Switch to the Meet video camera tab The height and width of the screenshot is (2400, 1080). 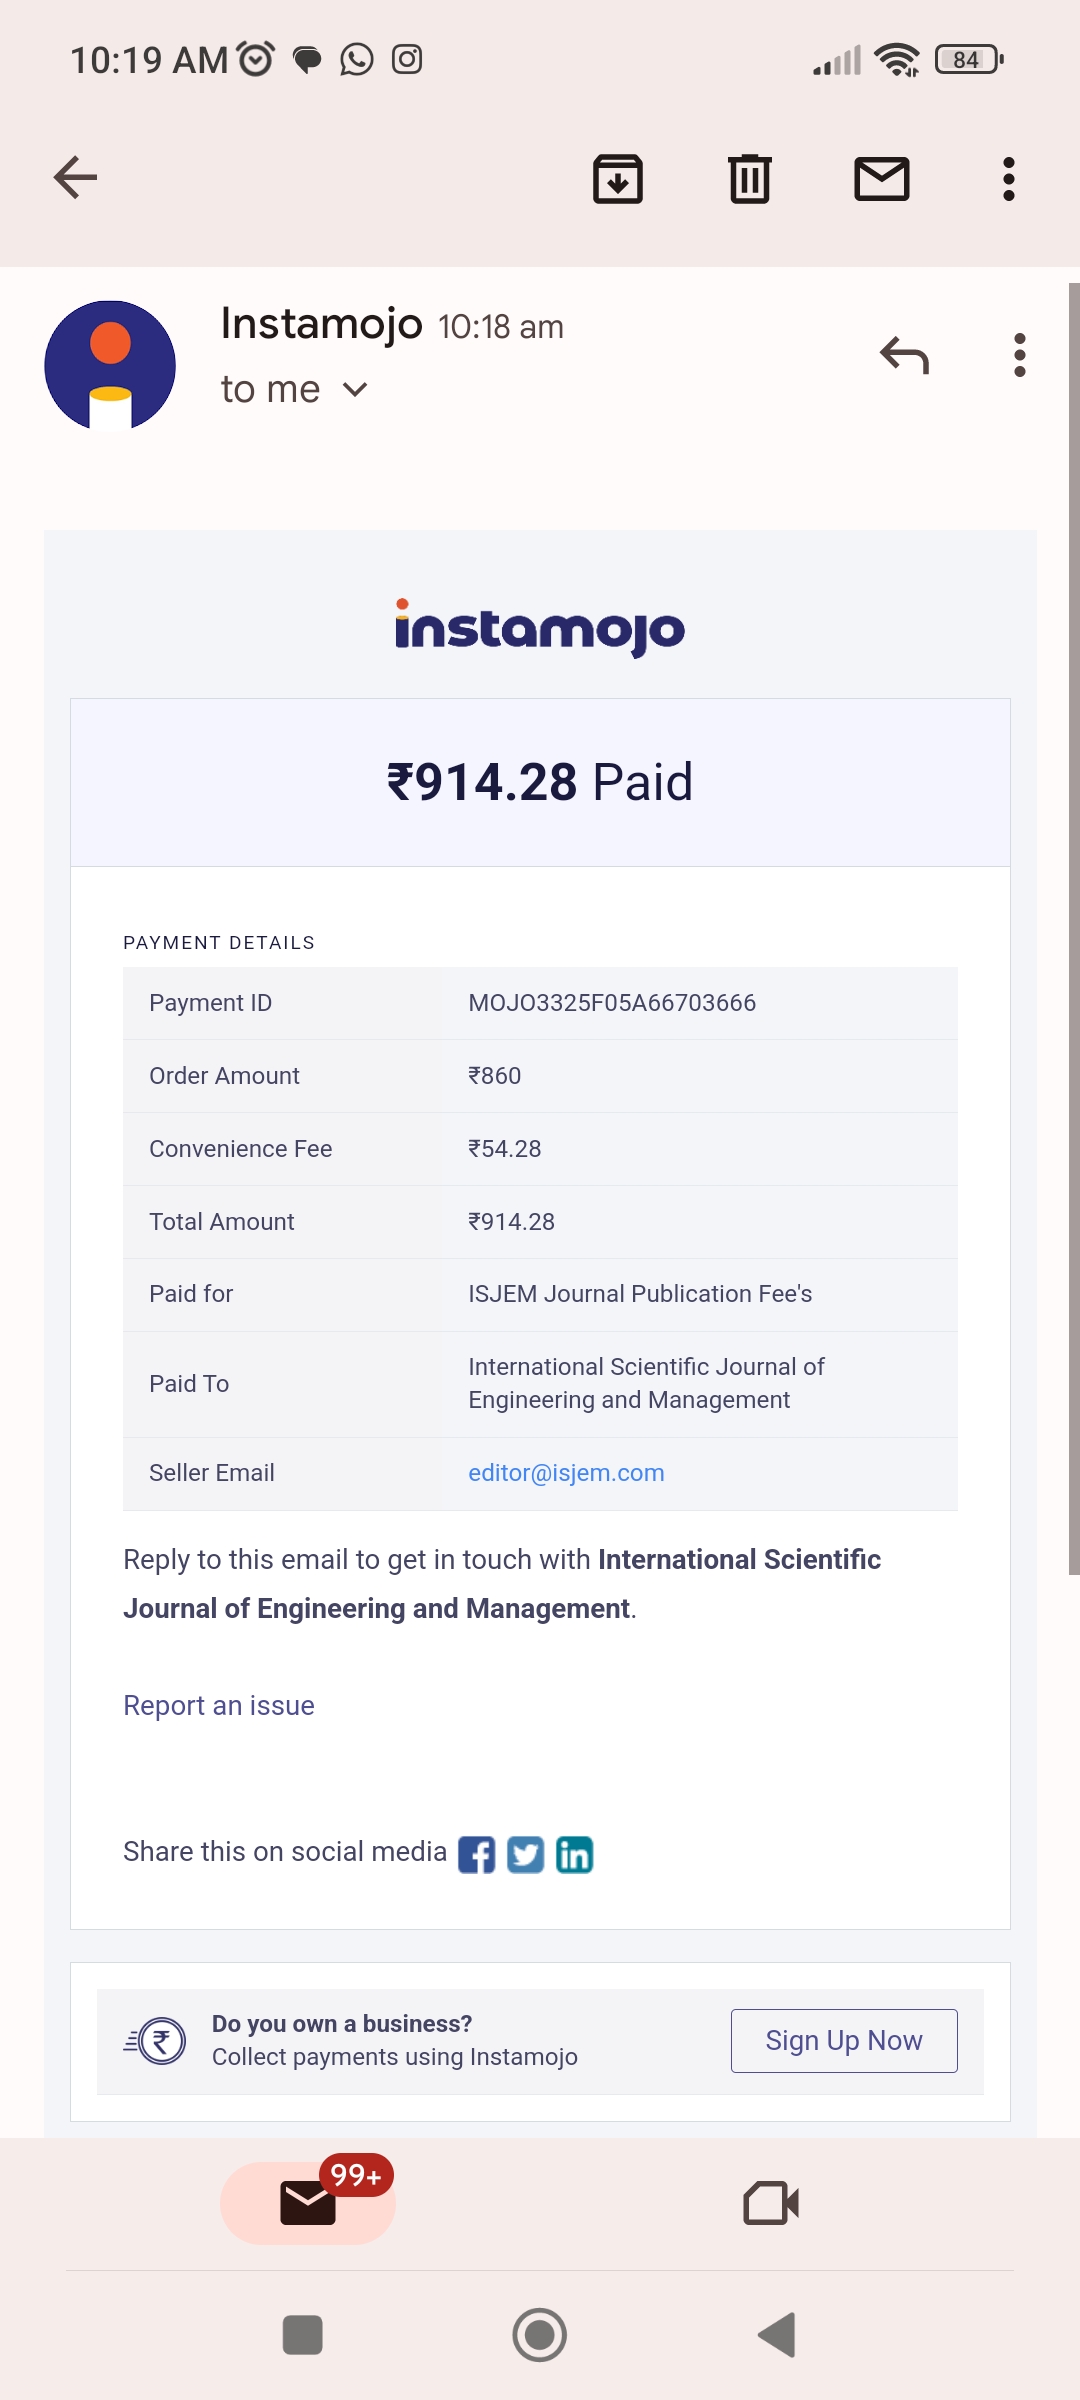[771, 2202]
